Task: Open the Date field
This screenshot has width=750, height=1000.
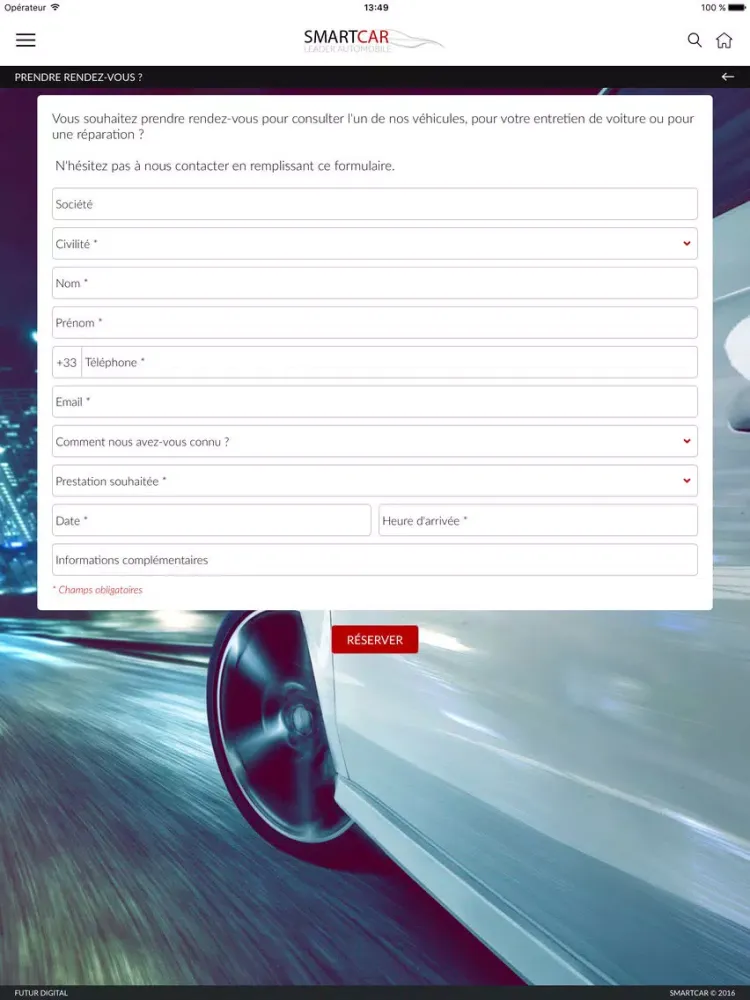Action: coord(212,520)
